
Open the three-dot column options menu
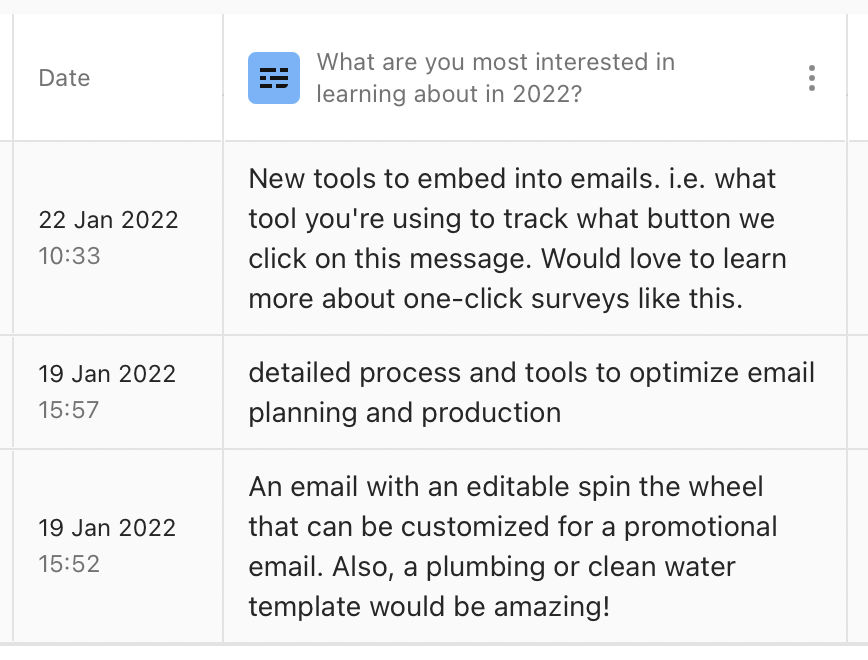click(811, 78)
